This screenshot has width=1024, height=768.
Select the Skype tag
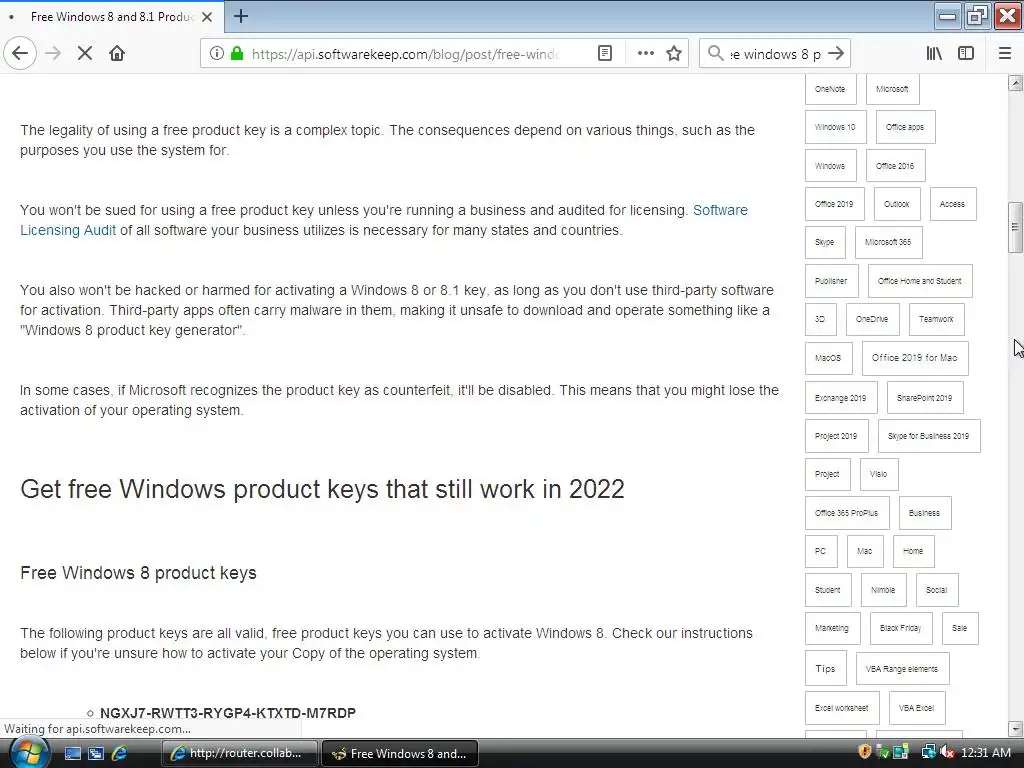[x=825, y=242]
